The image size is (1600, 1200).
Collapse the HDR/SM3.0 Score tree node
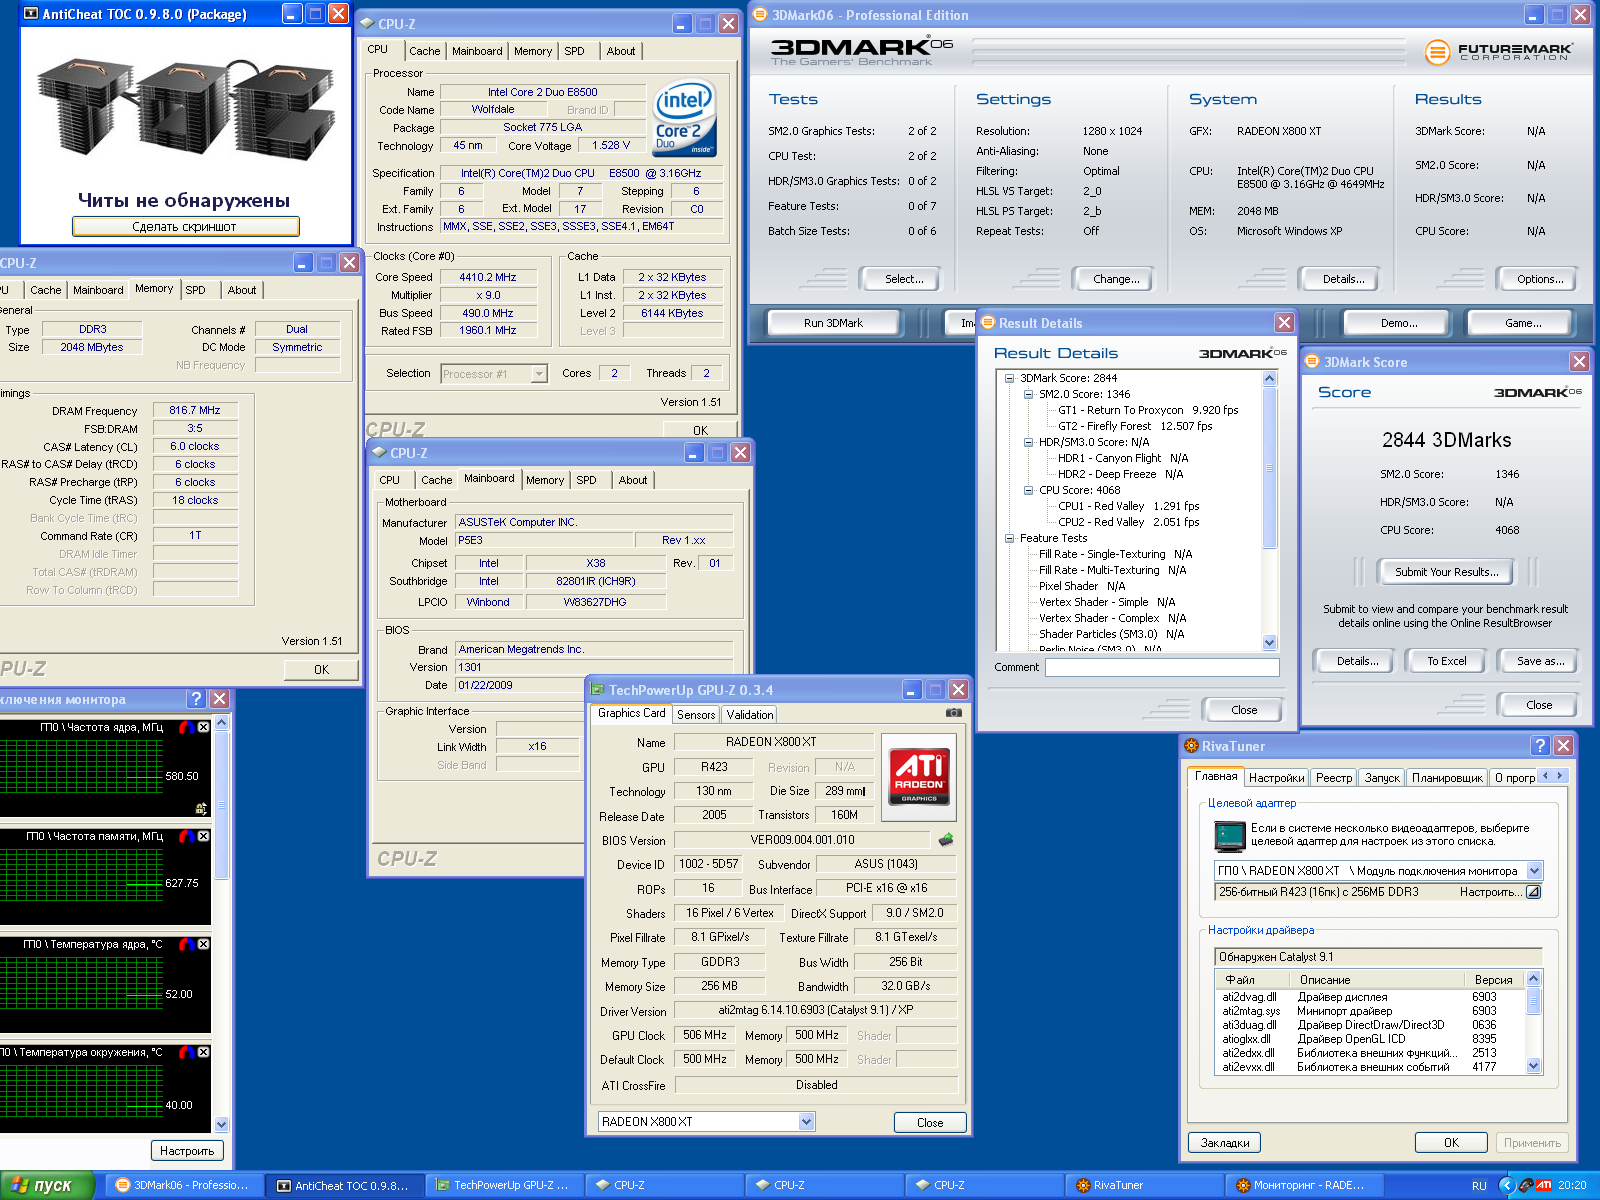tap(1028, 442)
